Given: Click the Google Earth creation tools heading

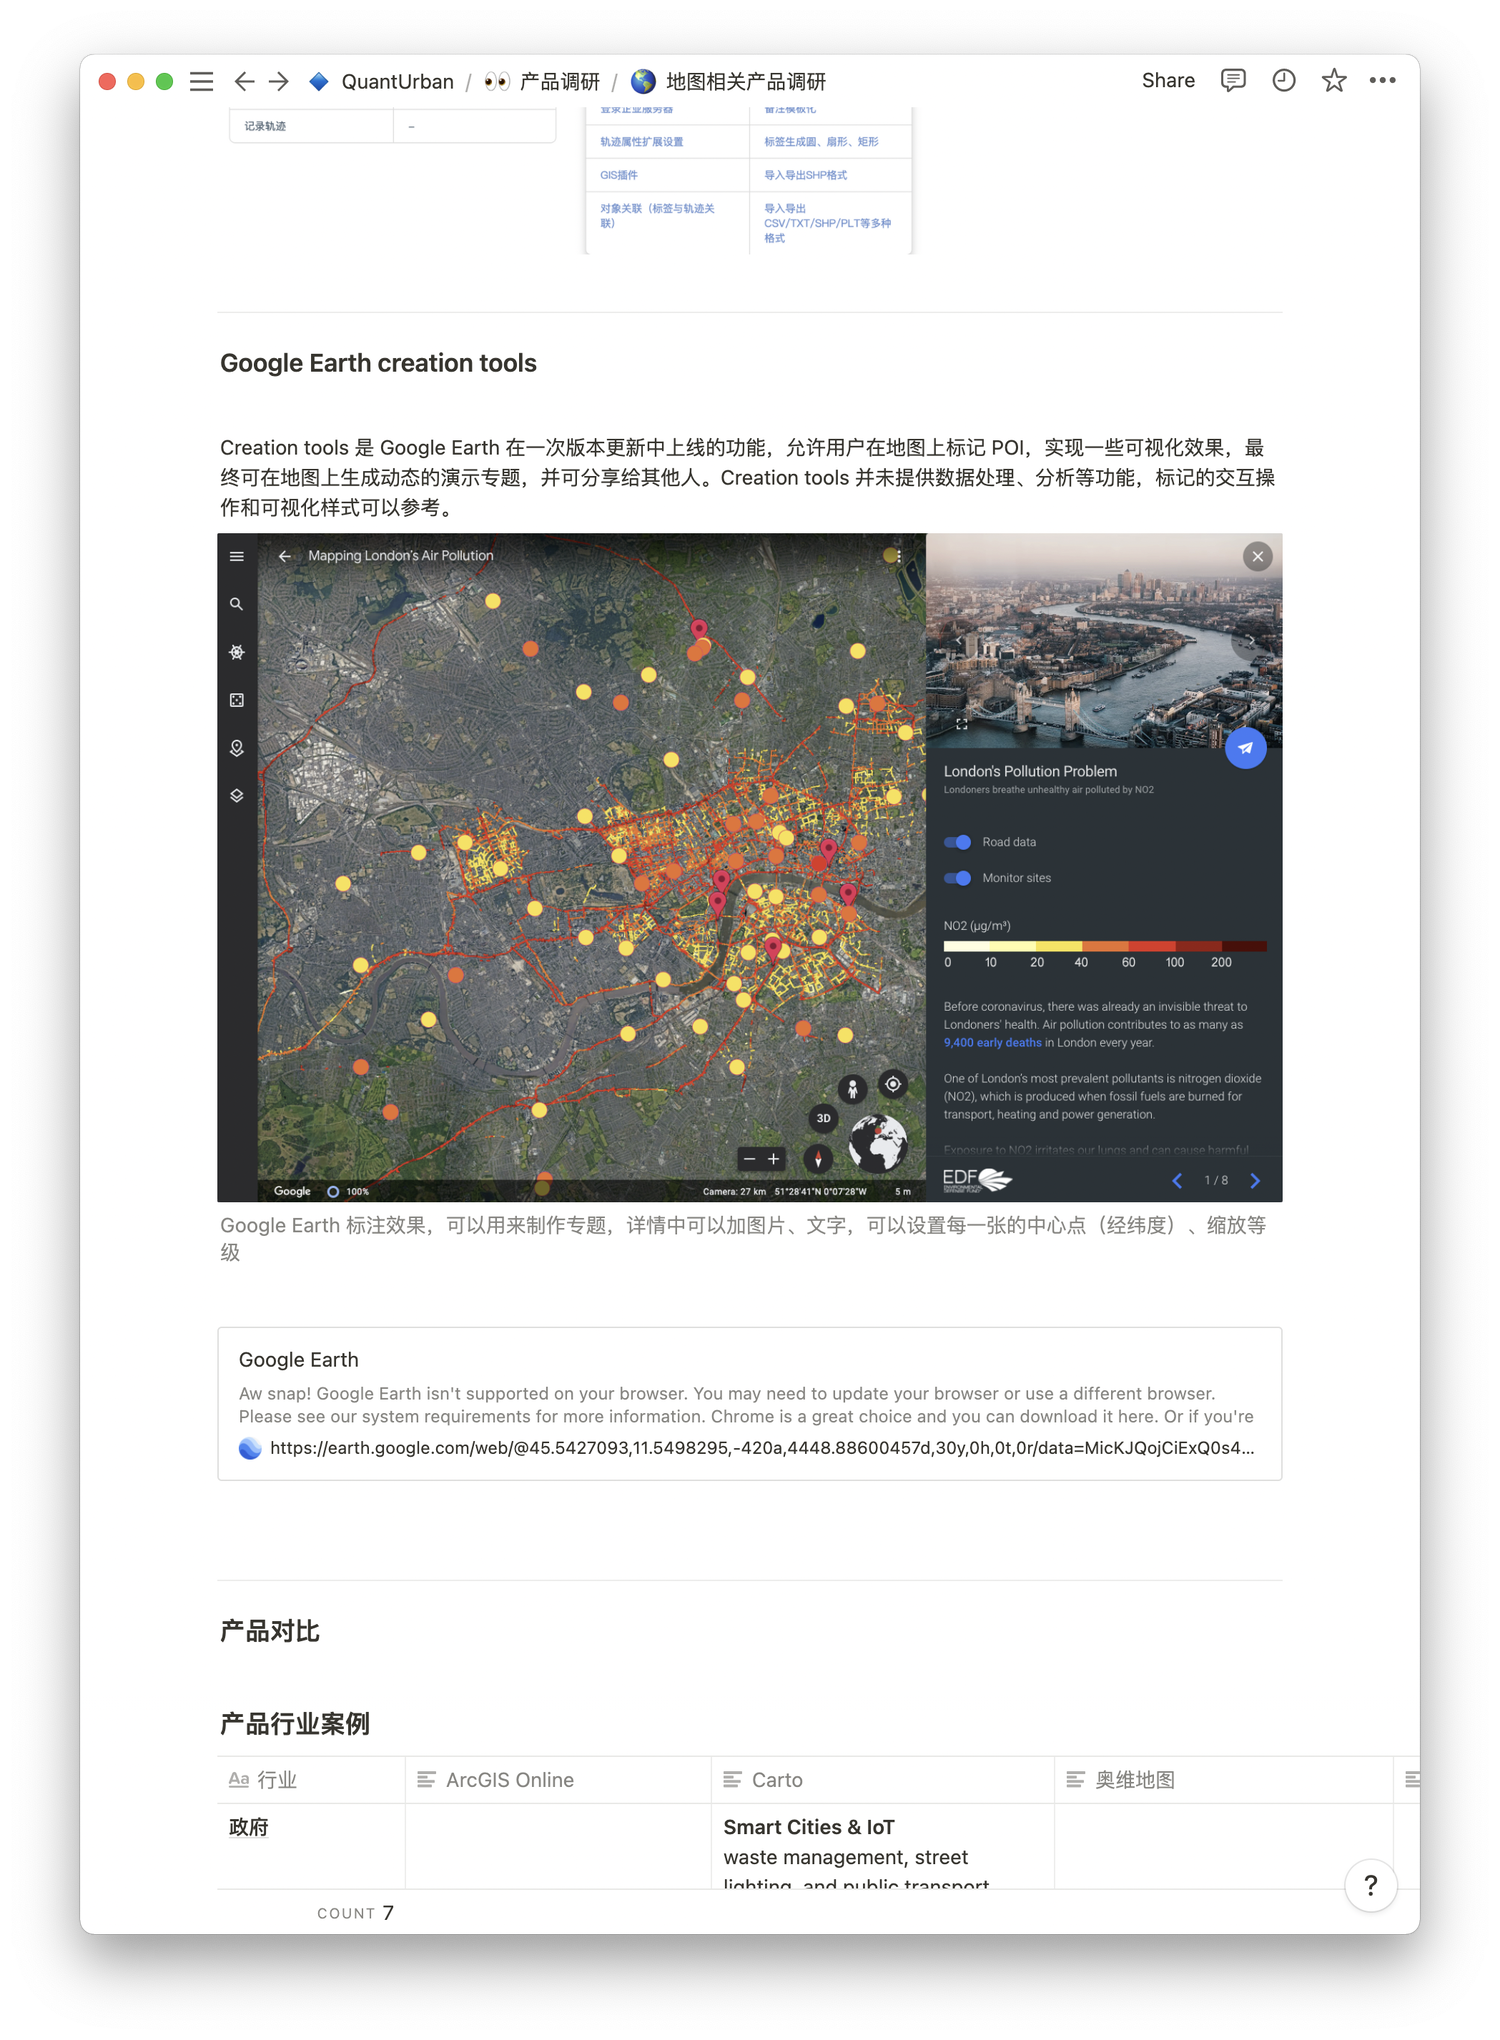Looking at the screenshot, I should coord(378,363).
